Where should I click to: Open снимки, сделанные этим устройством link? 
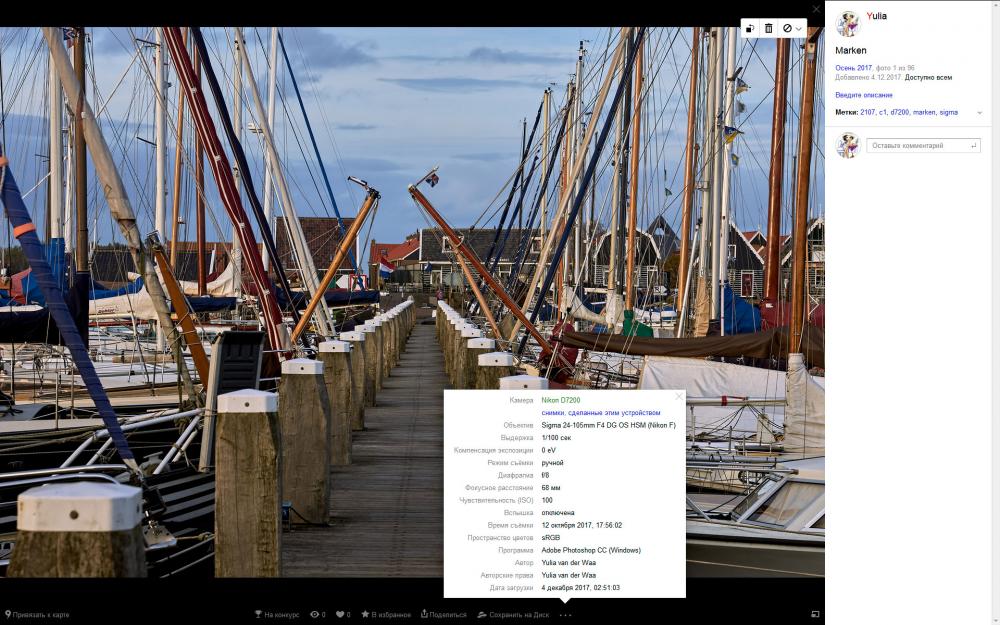(601, 413)
